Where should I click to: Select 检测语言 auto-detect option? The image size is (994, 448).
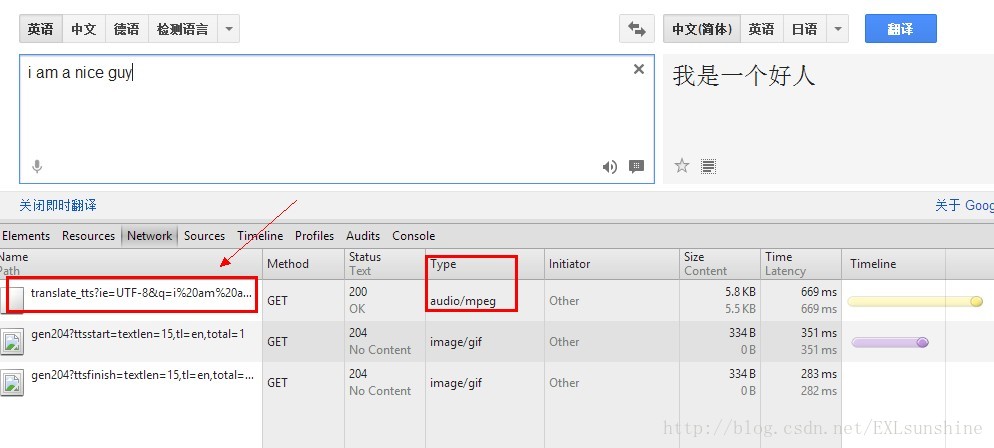pyautogui.click(x=183, y=29)
